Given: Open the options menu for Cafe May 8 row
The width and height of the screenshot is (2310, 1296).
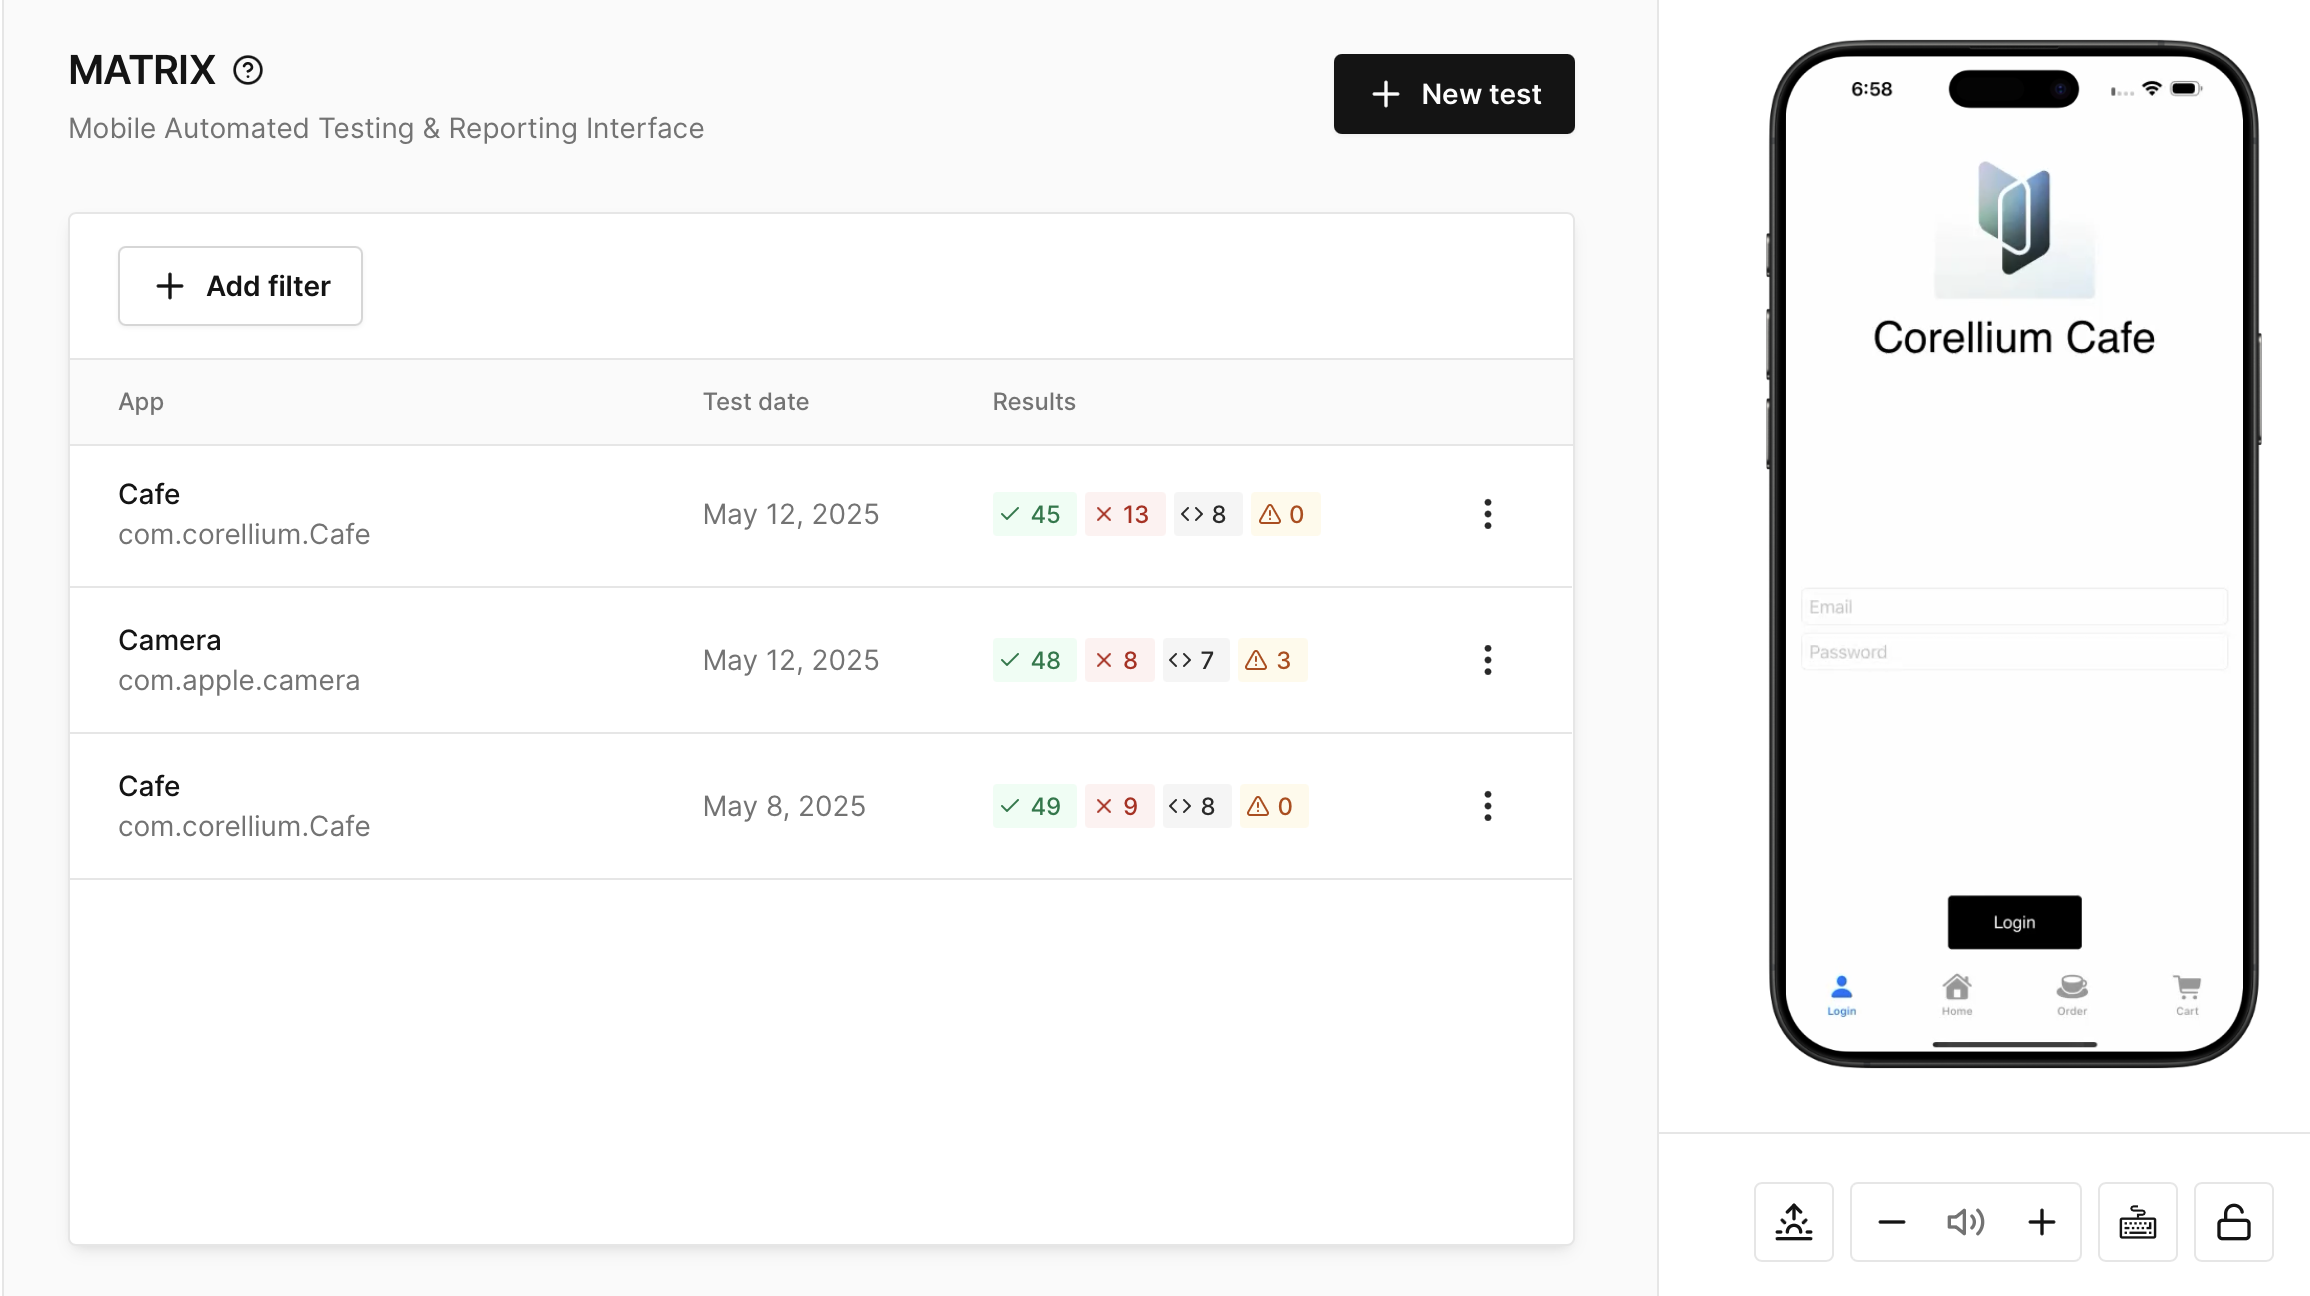Looking at the screenshot, I should pos(1488,806).
